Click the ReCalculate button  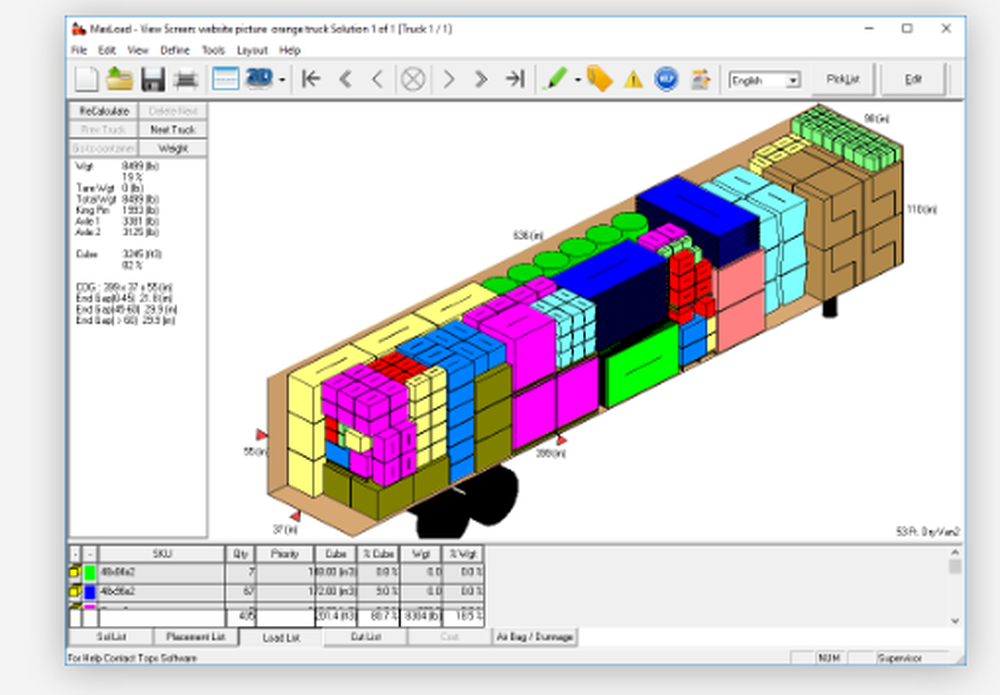tap(103, 111)
